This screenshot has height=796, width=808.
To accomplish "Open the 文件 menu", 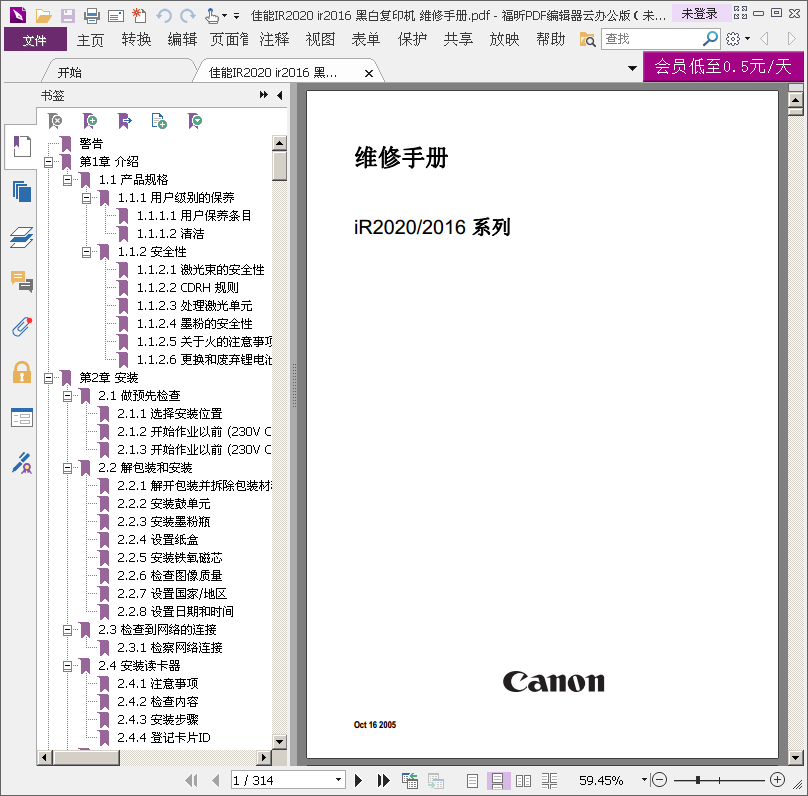I will coord(35,40).
